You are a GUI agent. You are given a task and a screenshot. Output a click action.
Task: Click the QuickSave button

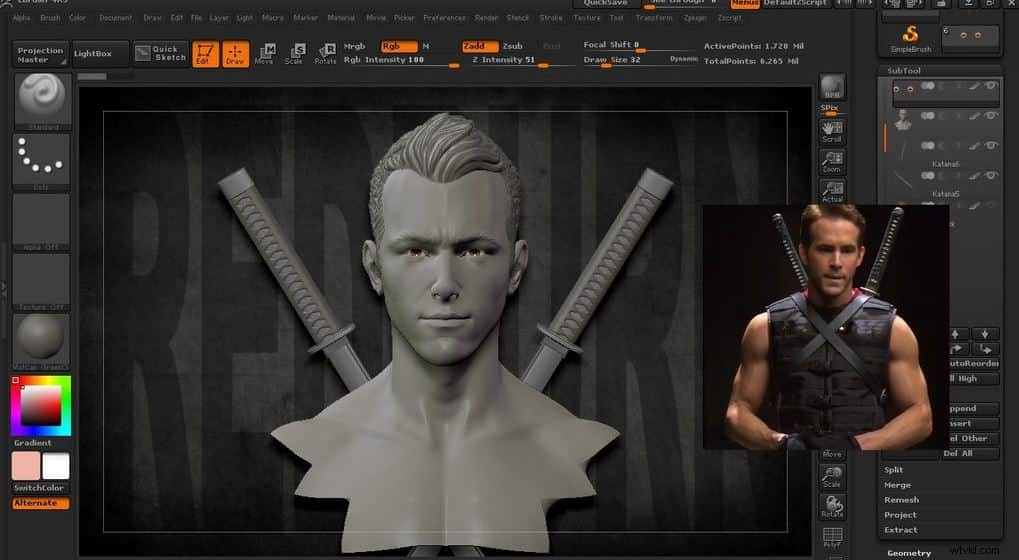coord(606,3)
